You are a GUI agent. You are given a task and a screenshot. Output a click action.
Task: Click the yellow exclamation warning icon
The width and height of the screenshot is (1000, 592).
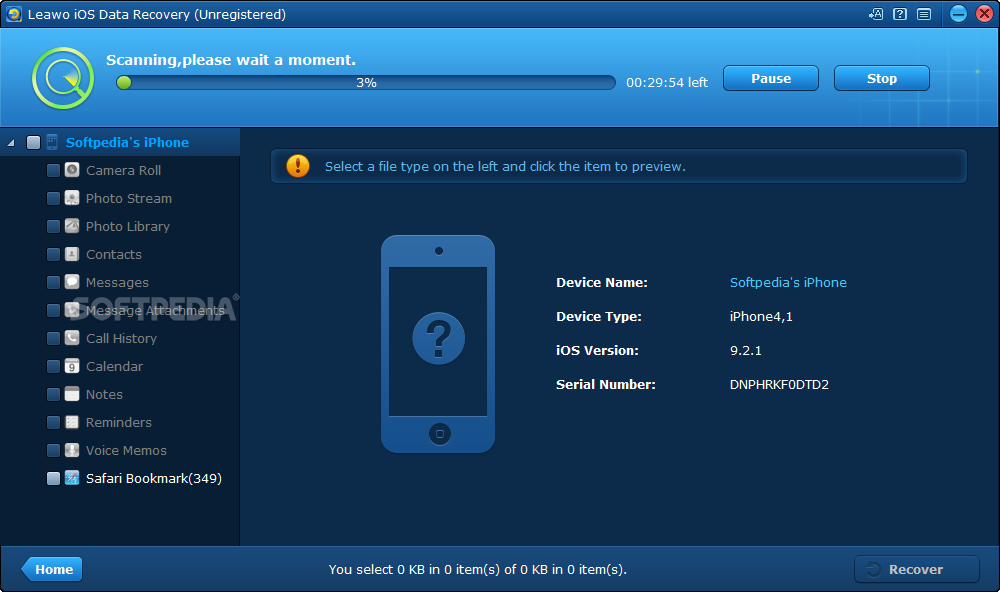click(x=298, y=166)
